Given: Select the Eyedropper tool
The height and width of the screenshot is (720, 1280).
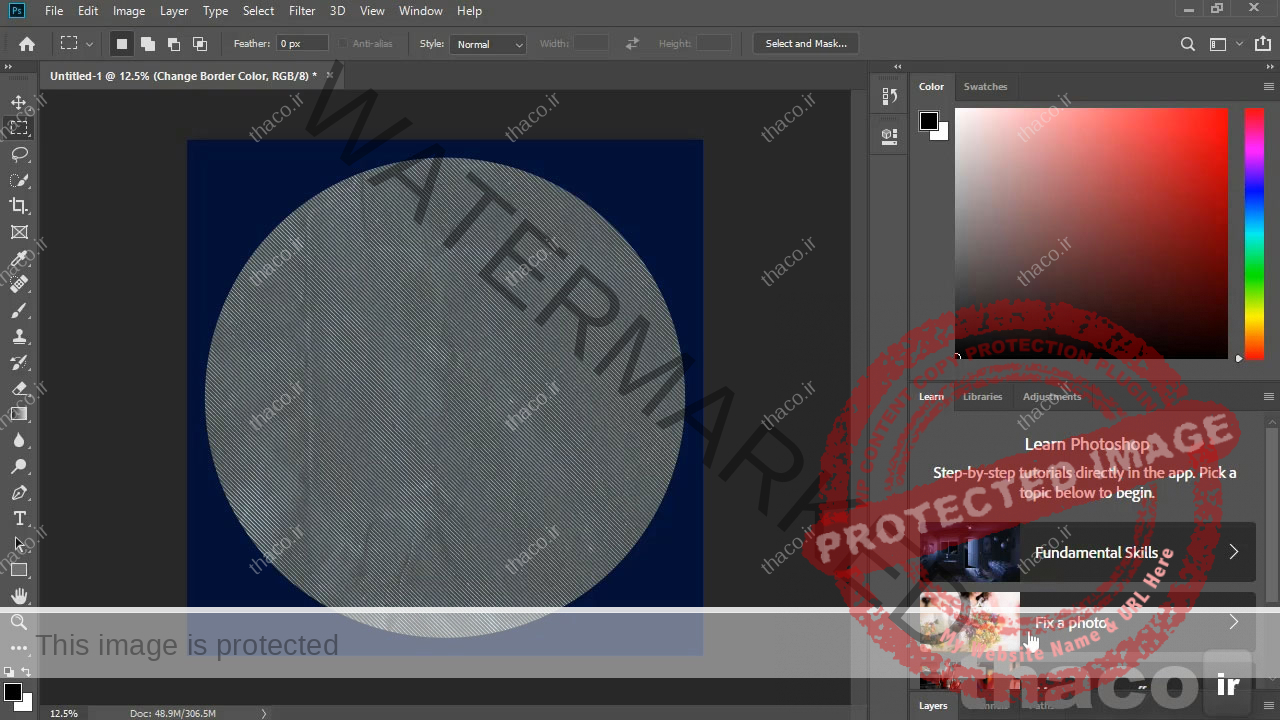Looking at the screenshot, I should 19,259.
